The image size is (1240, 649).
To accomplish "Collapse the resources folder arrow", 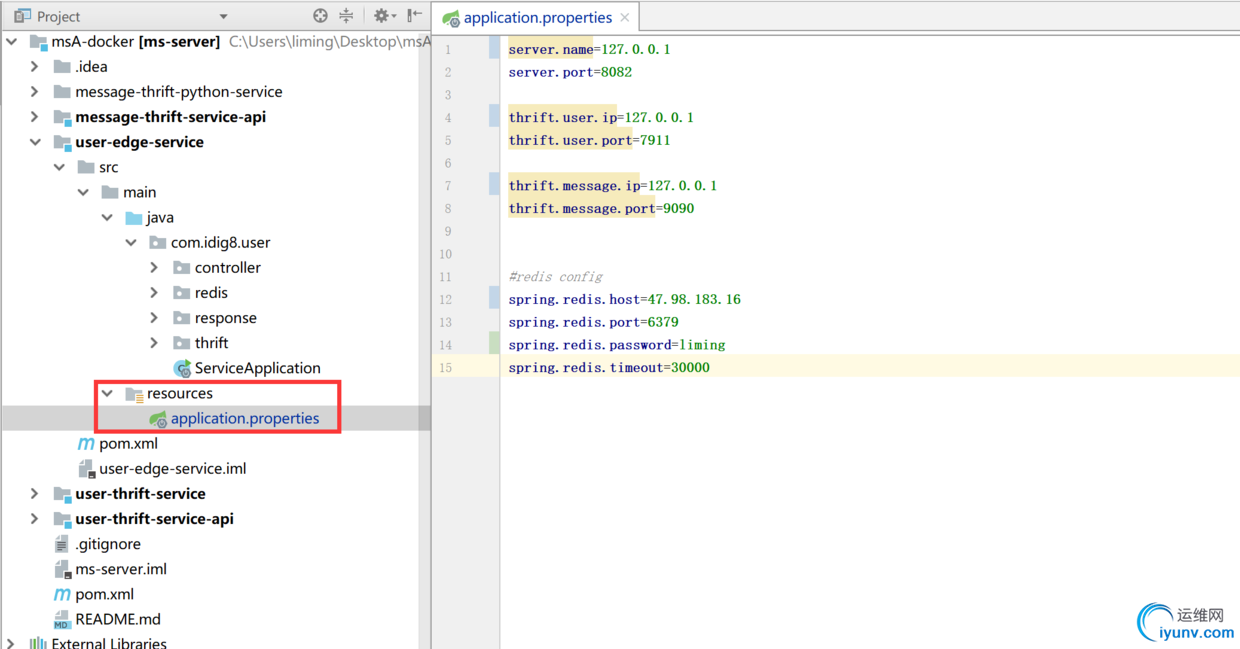I will (108, 394).
